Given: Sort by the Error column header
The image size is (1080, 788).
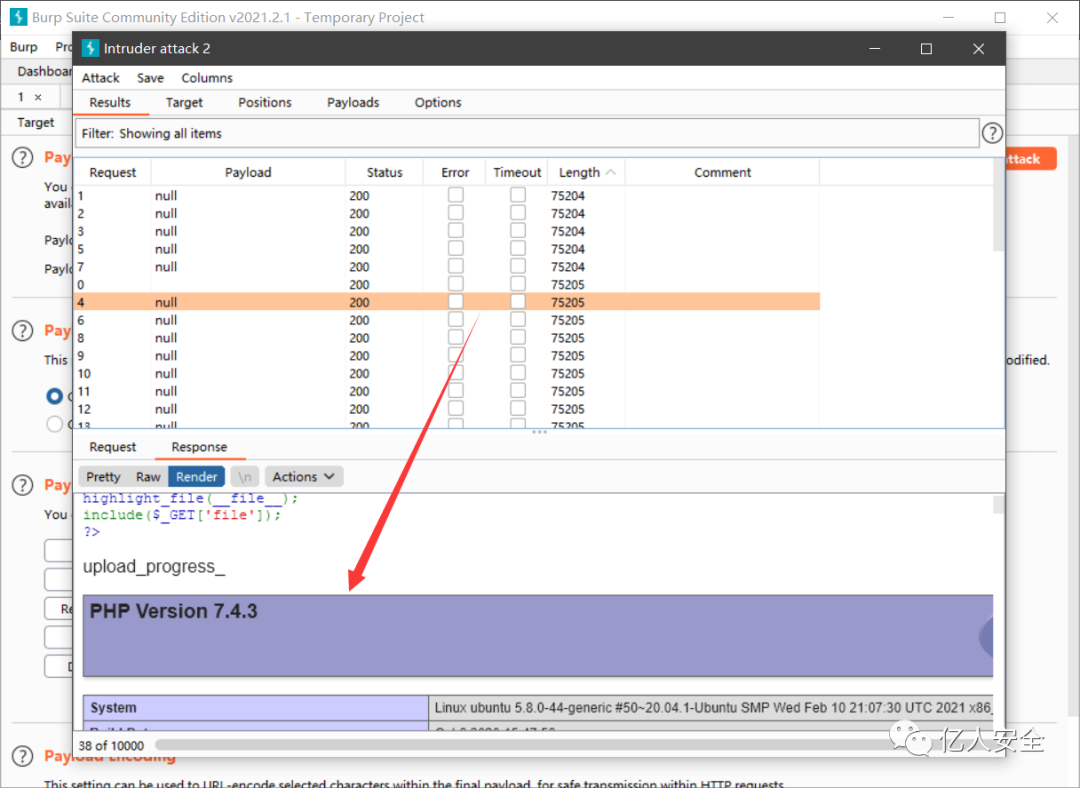Looking at the screenshot, I should point(455,172).
